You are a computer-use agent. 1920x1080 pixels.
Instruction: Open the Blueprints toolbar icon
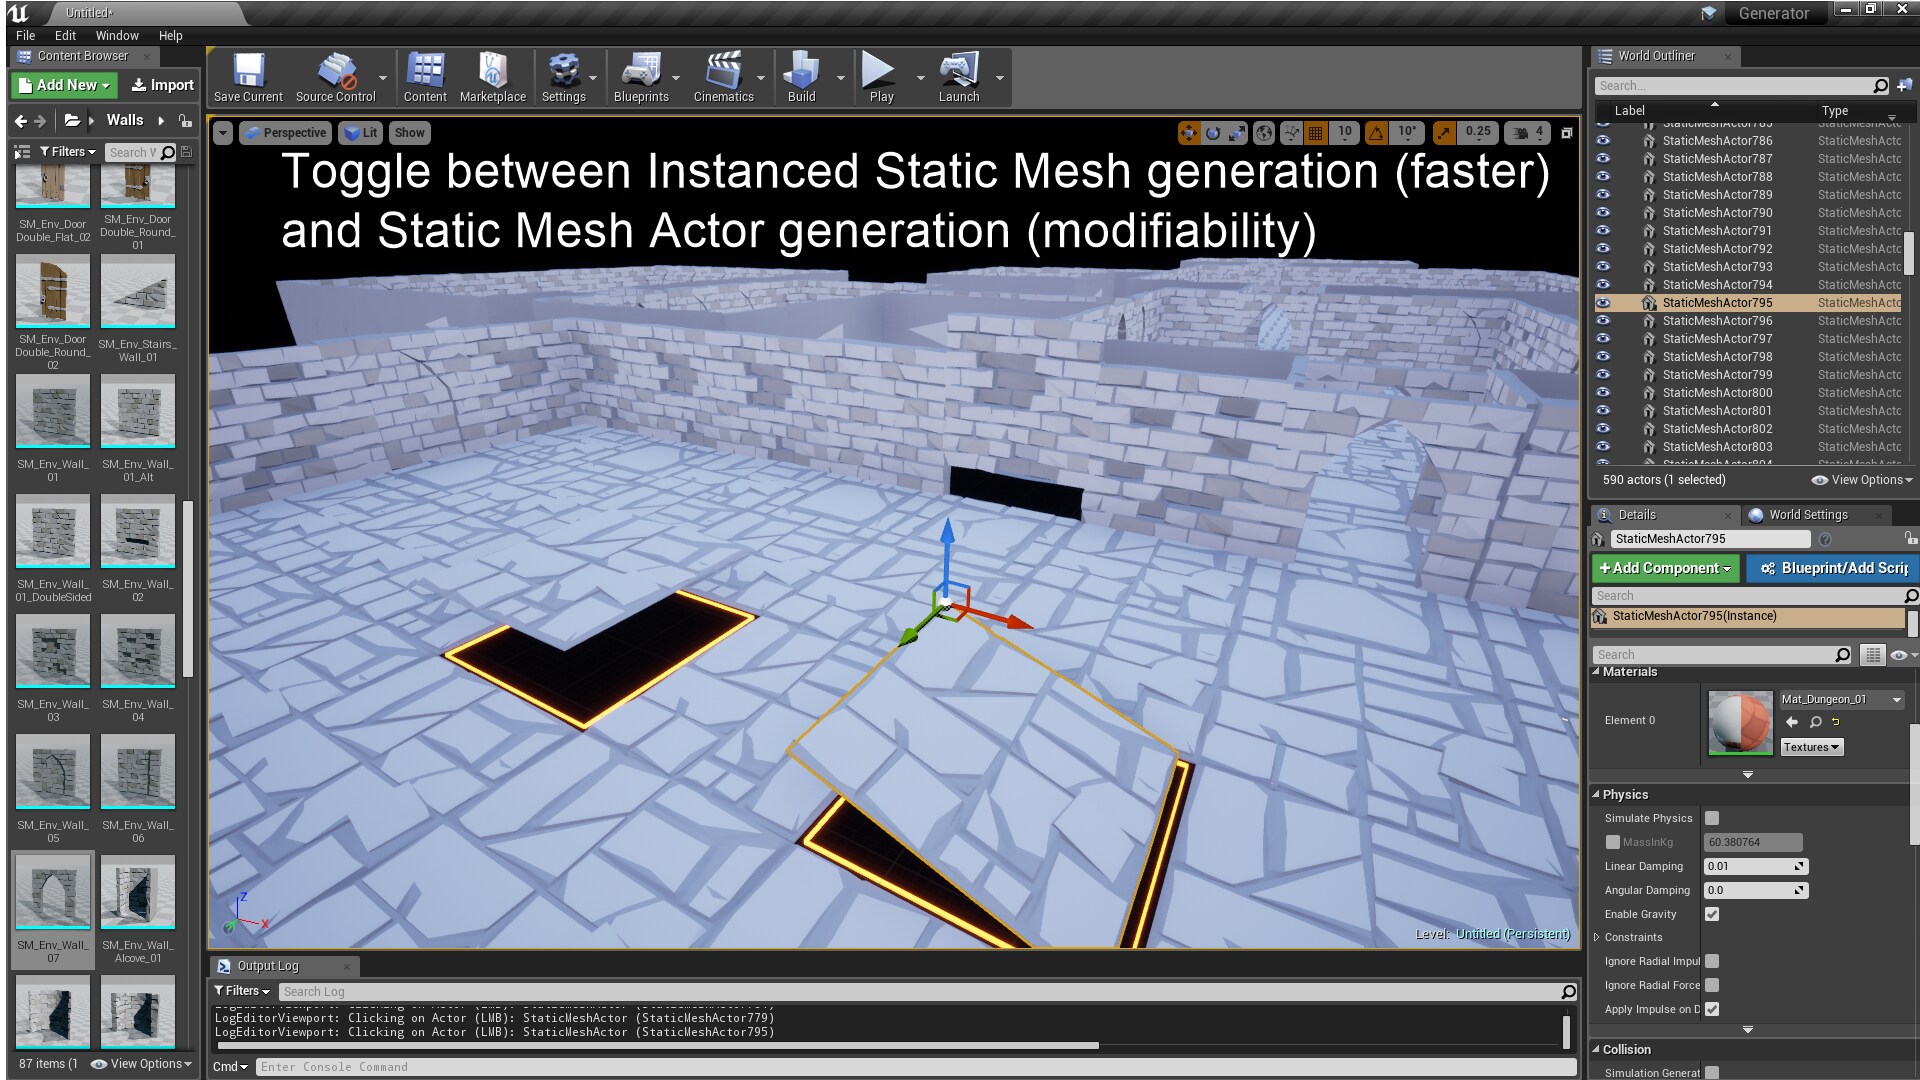click(x=643, y=70)
